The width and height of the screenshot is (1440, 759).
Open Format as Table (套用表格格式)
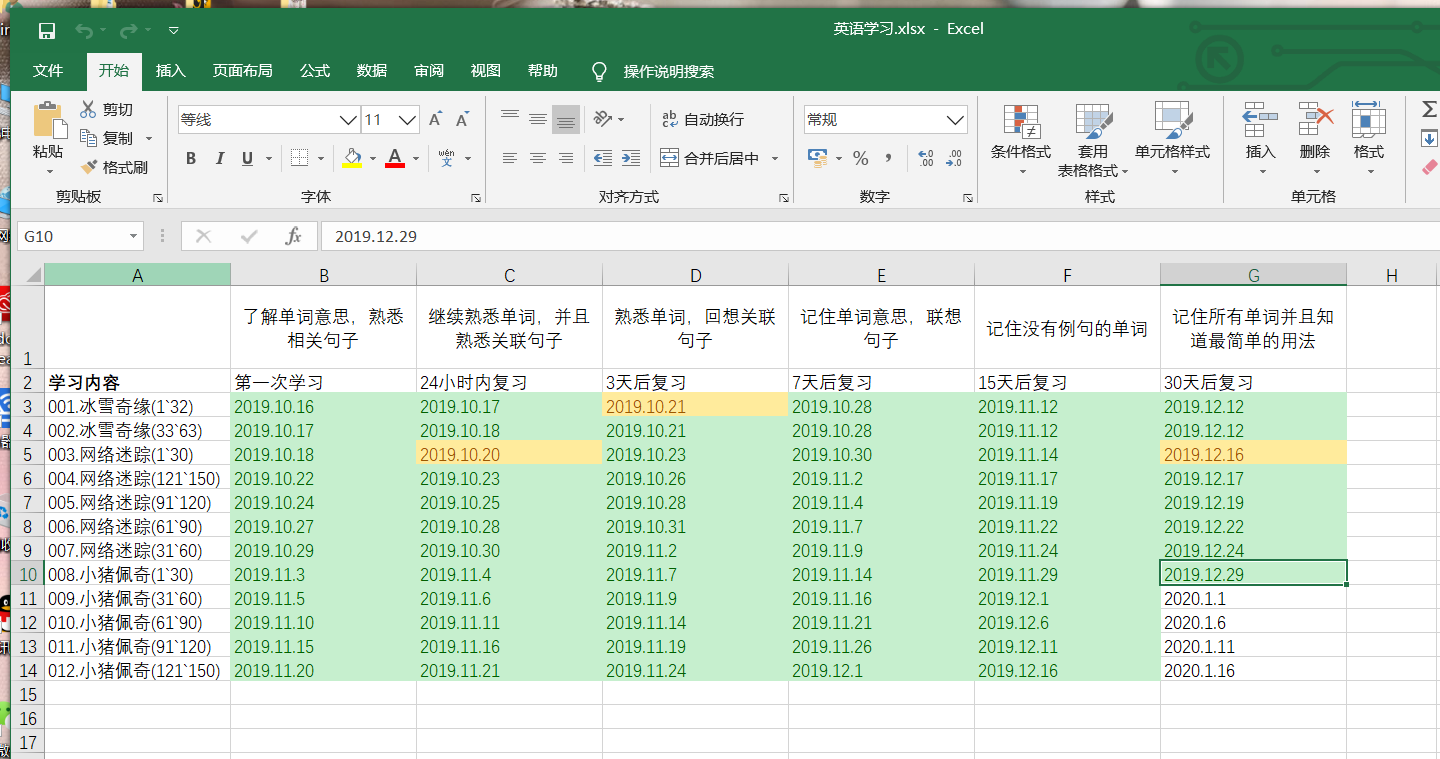click(1093, 140)
